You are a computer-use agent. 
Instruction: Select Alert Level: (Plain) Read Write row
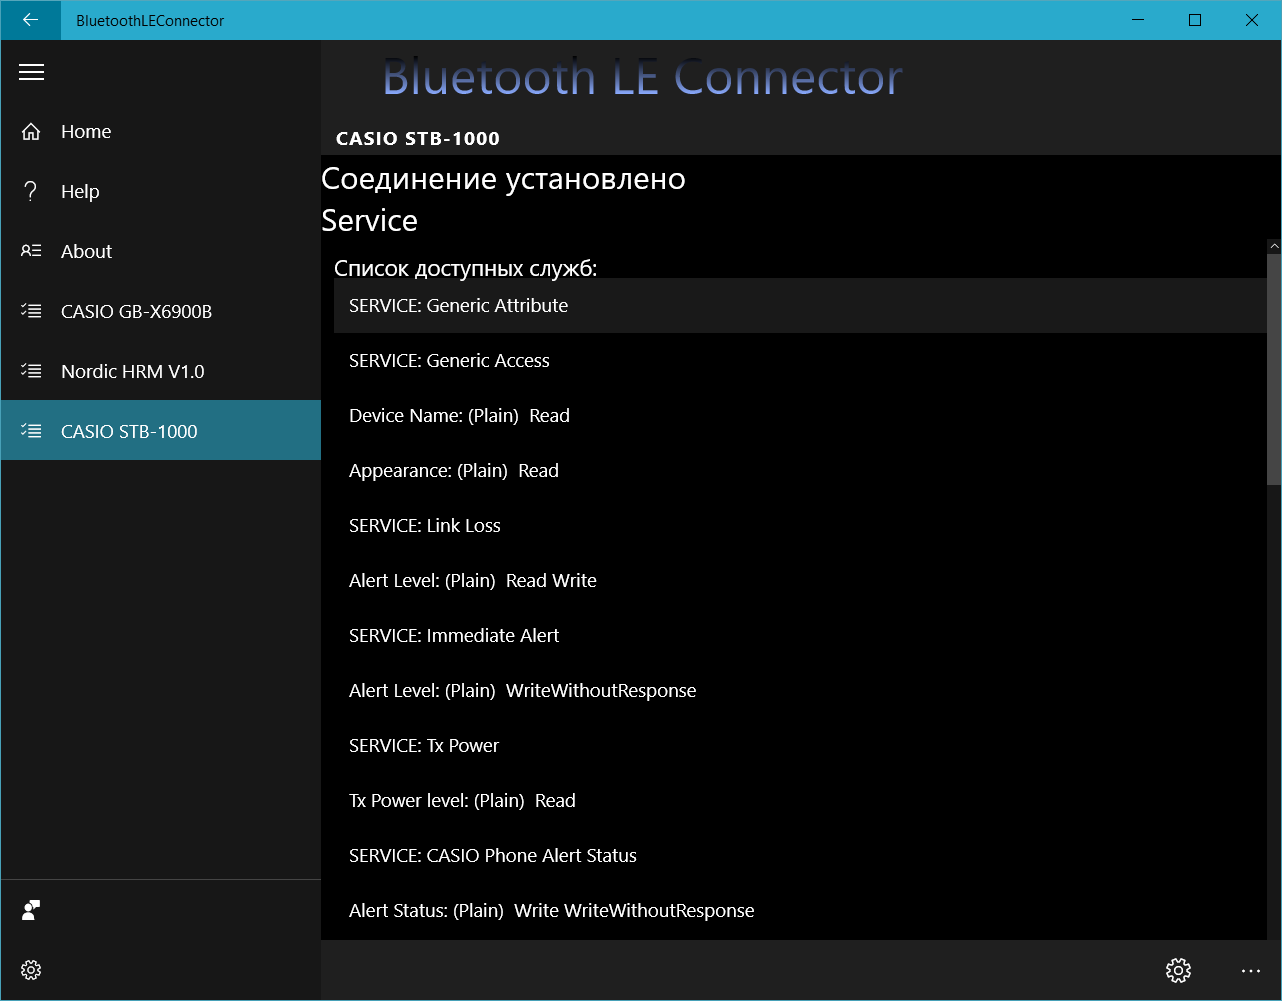click(x=800, y=580)
